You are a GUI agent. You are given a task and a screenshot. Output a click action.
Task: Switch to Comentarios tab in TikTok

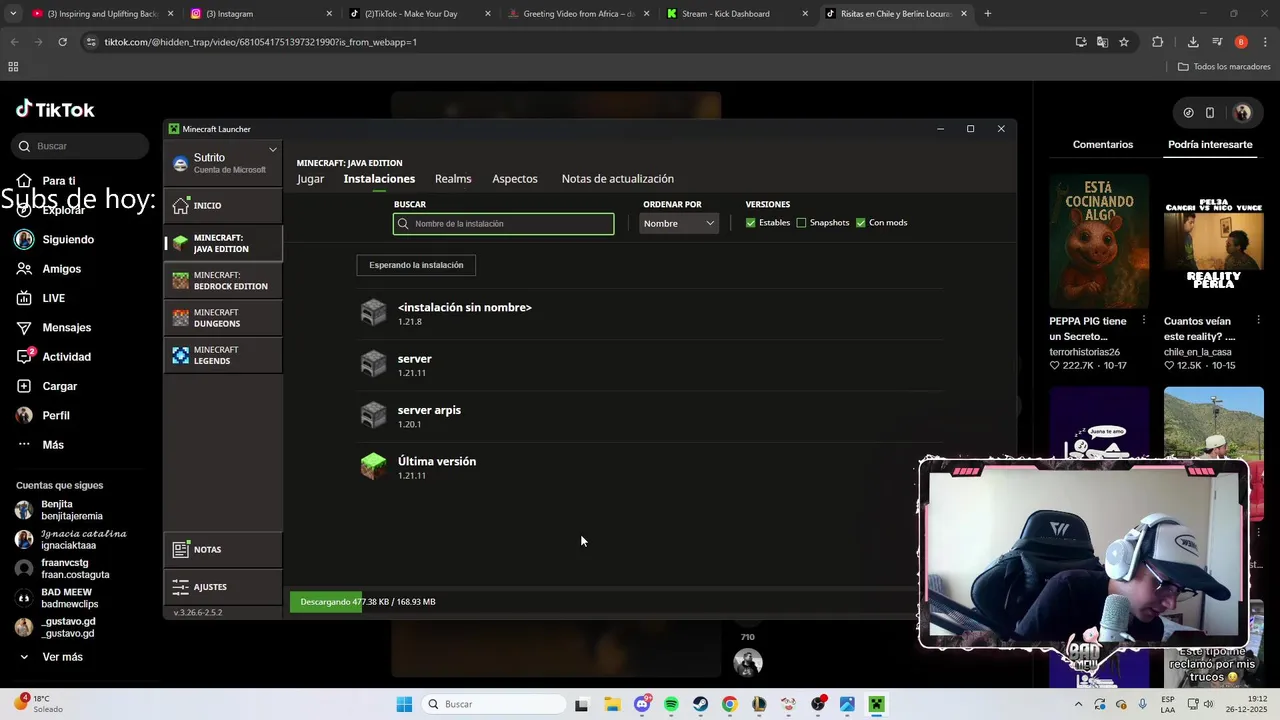1103,145
